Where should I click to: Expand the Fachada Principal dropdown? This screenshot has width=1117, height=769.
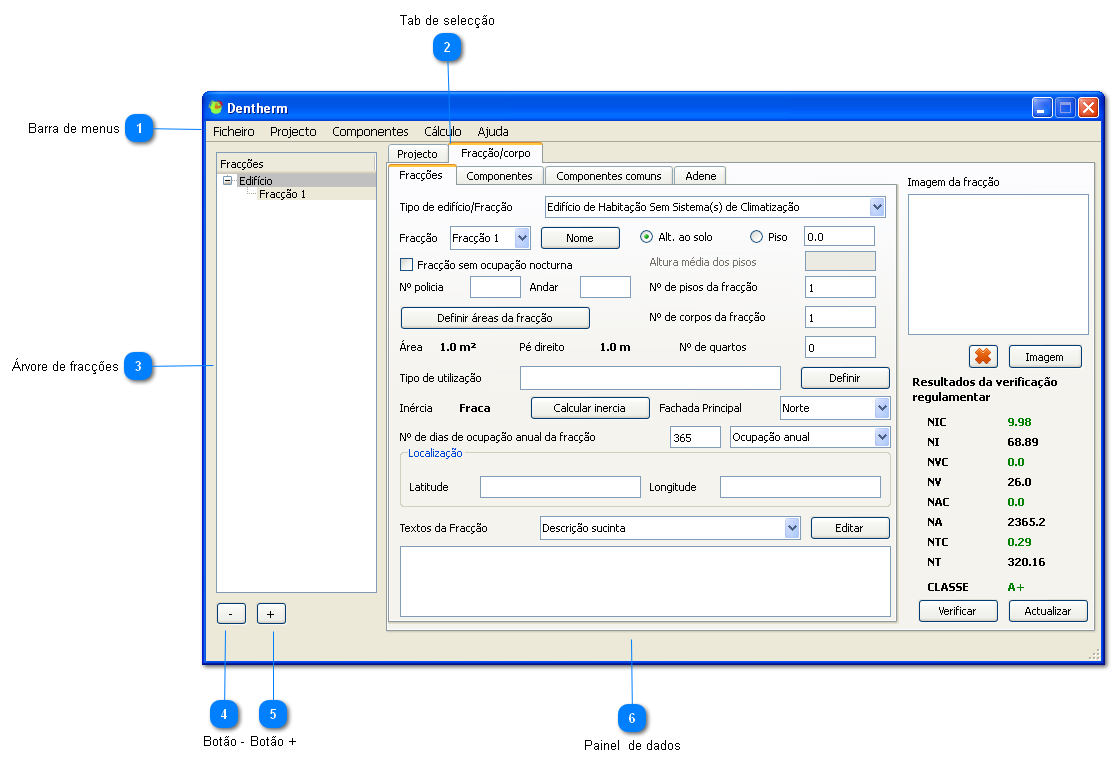click(x=881, y=408)
